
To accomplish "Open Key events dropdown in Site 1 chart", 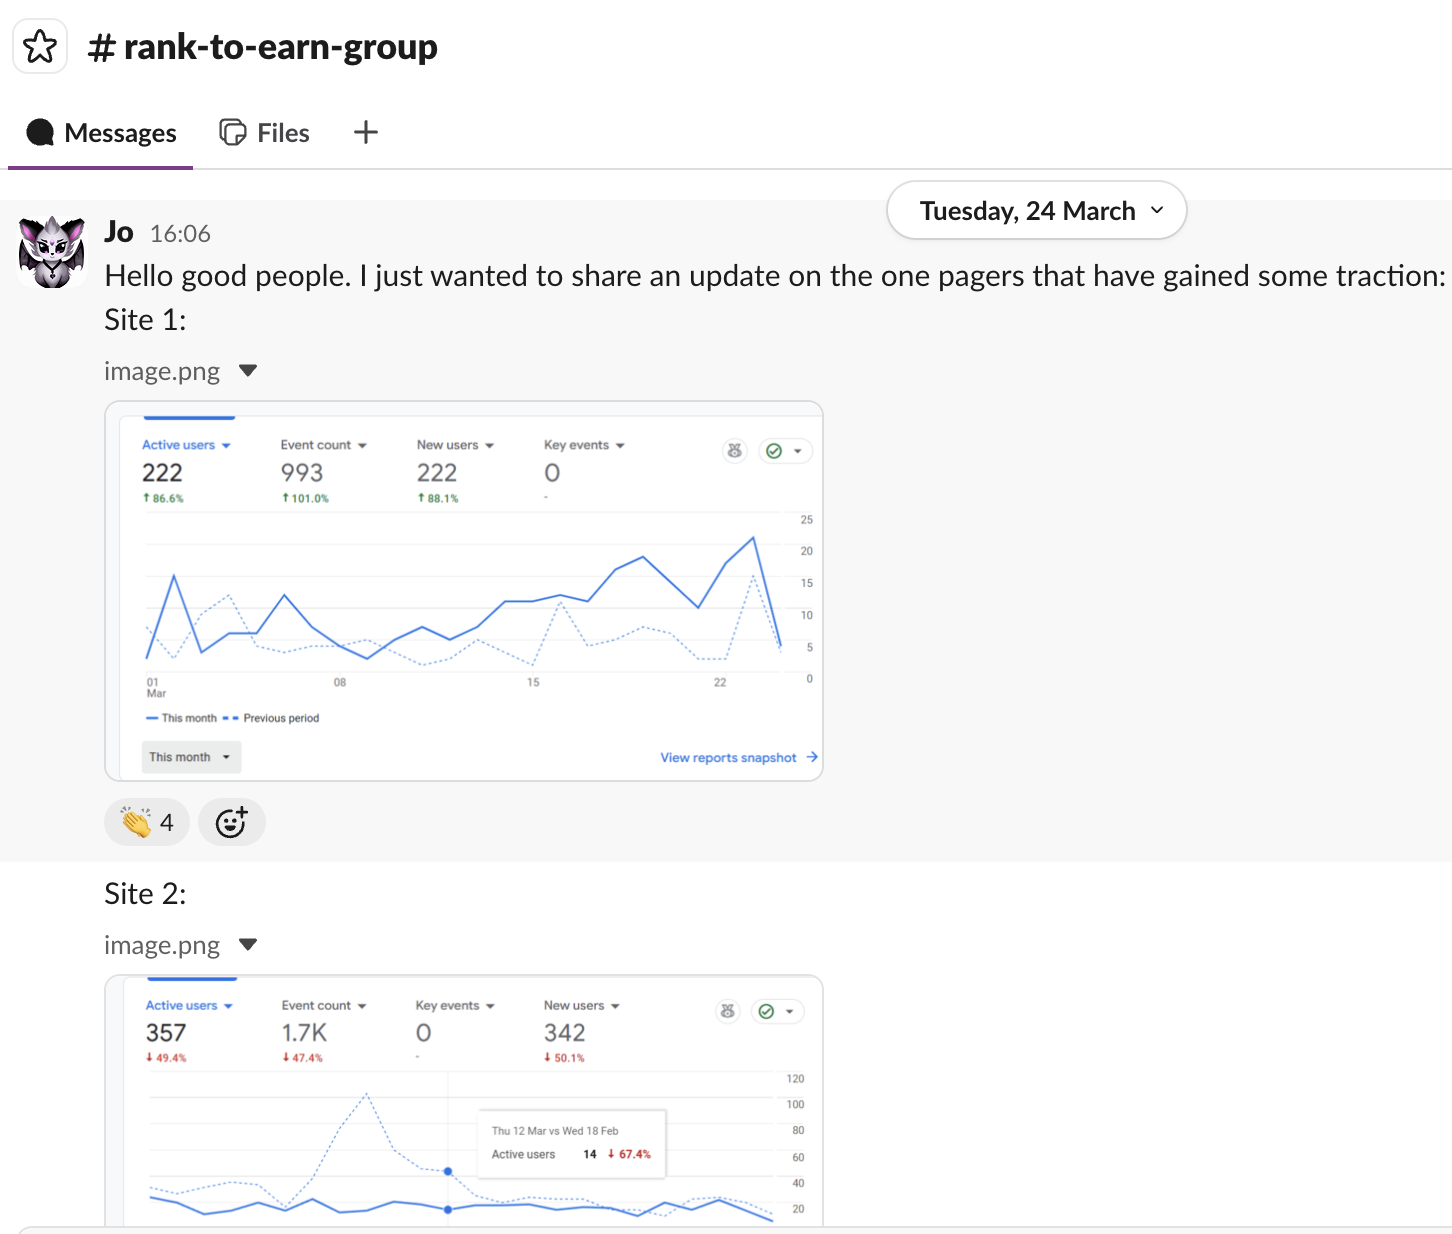I will 584,445.
